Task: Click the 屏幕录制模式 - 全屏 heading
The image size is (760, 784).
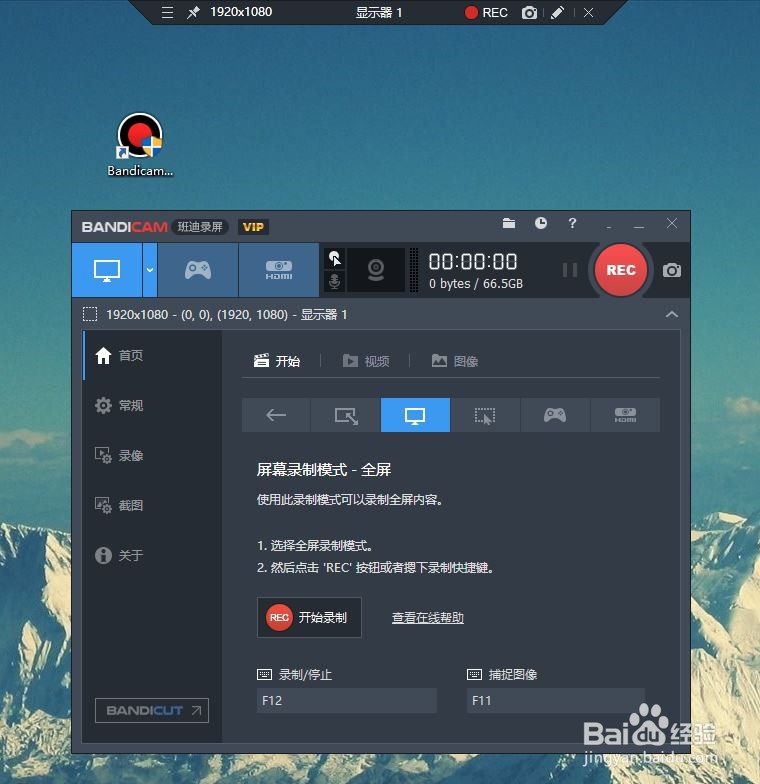Action: tap(324, 470)
